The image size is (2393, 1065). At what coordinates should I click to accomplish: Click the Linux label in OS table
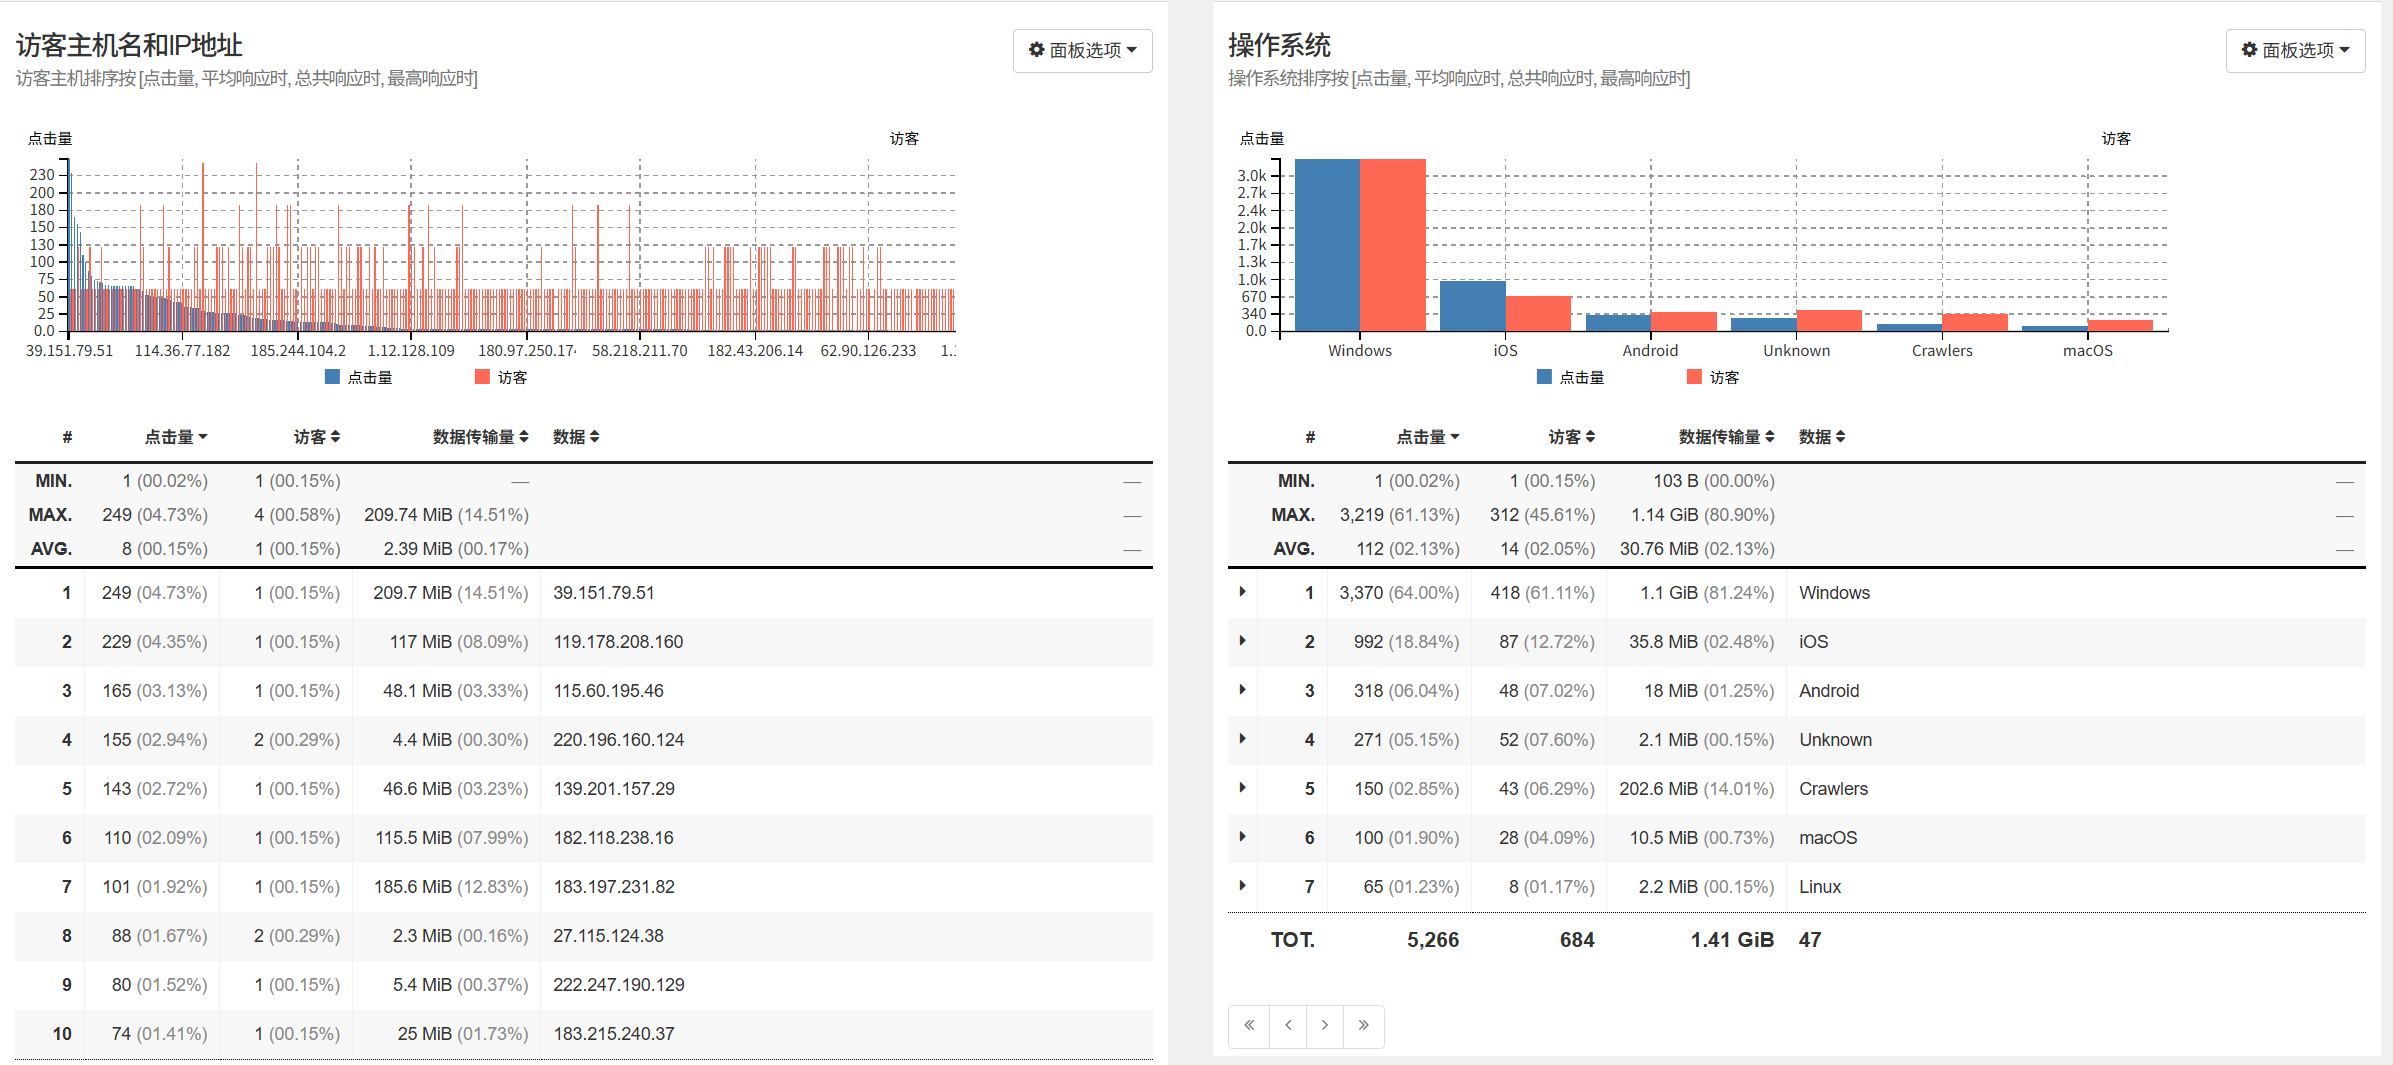click(1820, 887)
